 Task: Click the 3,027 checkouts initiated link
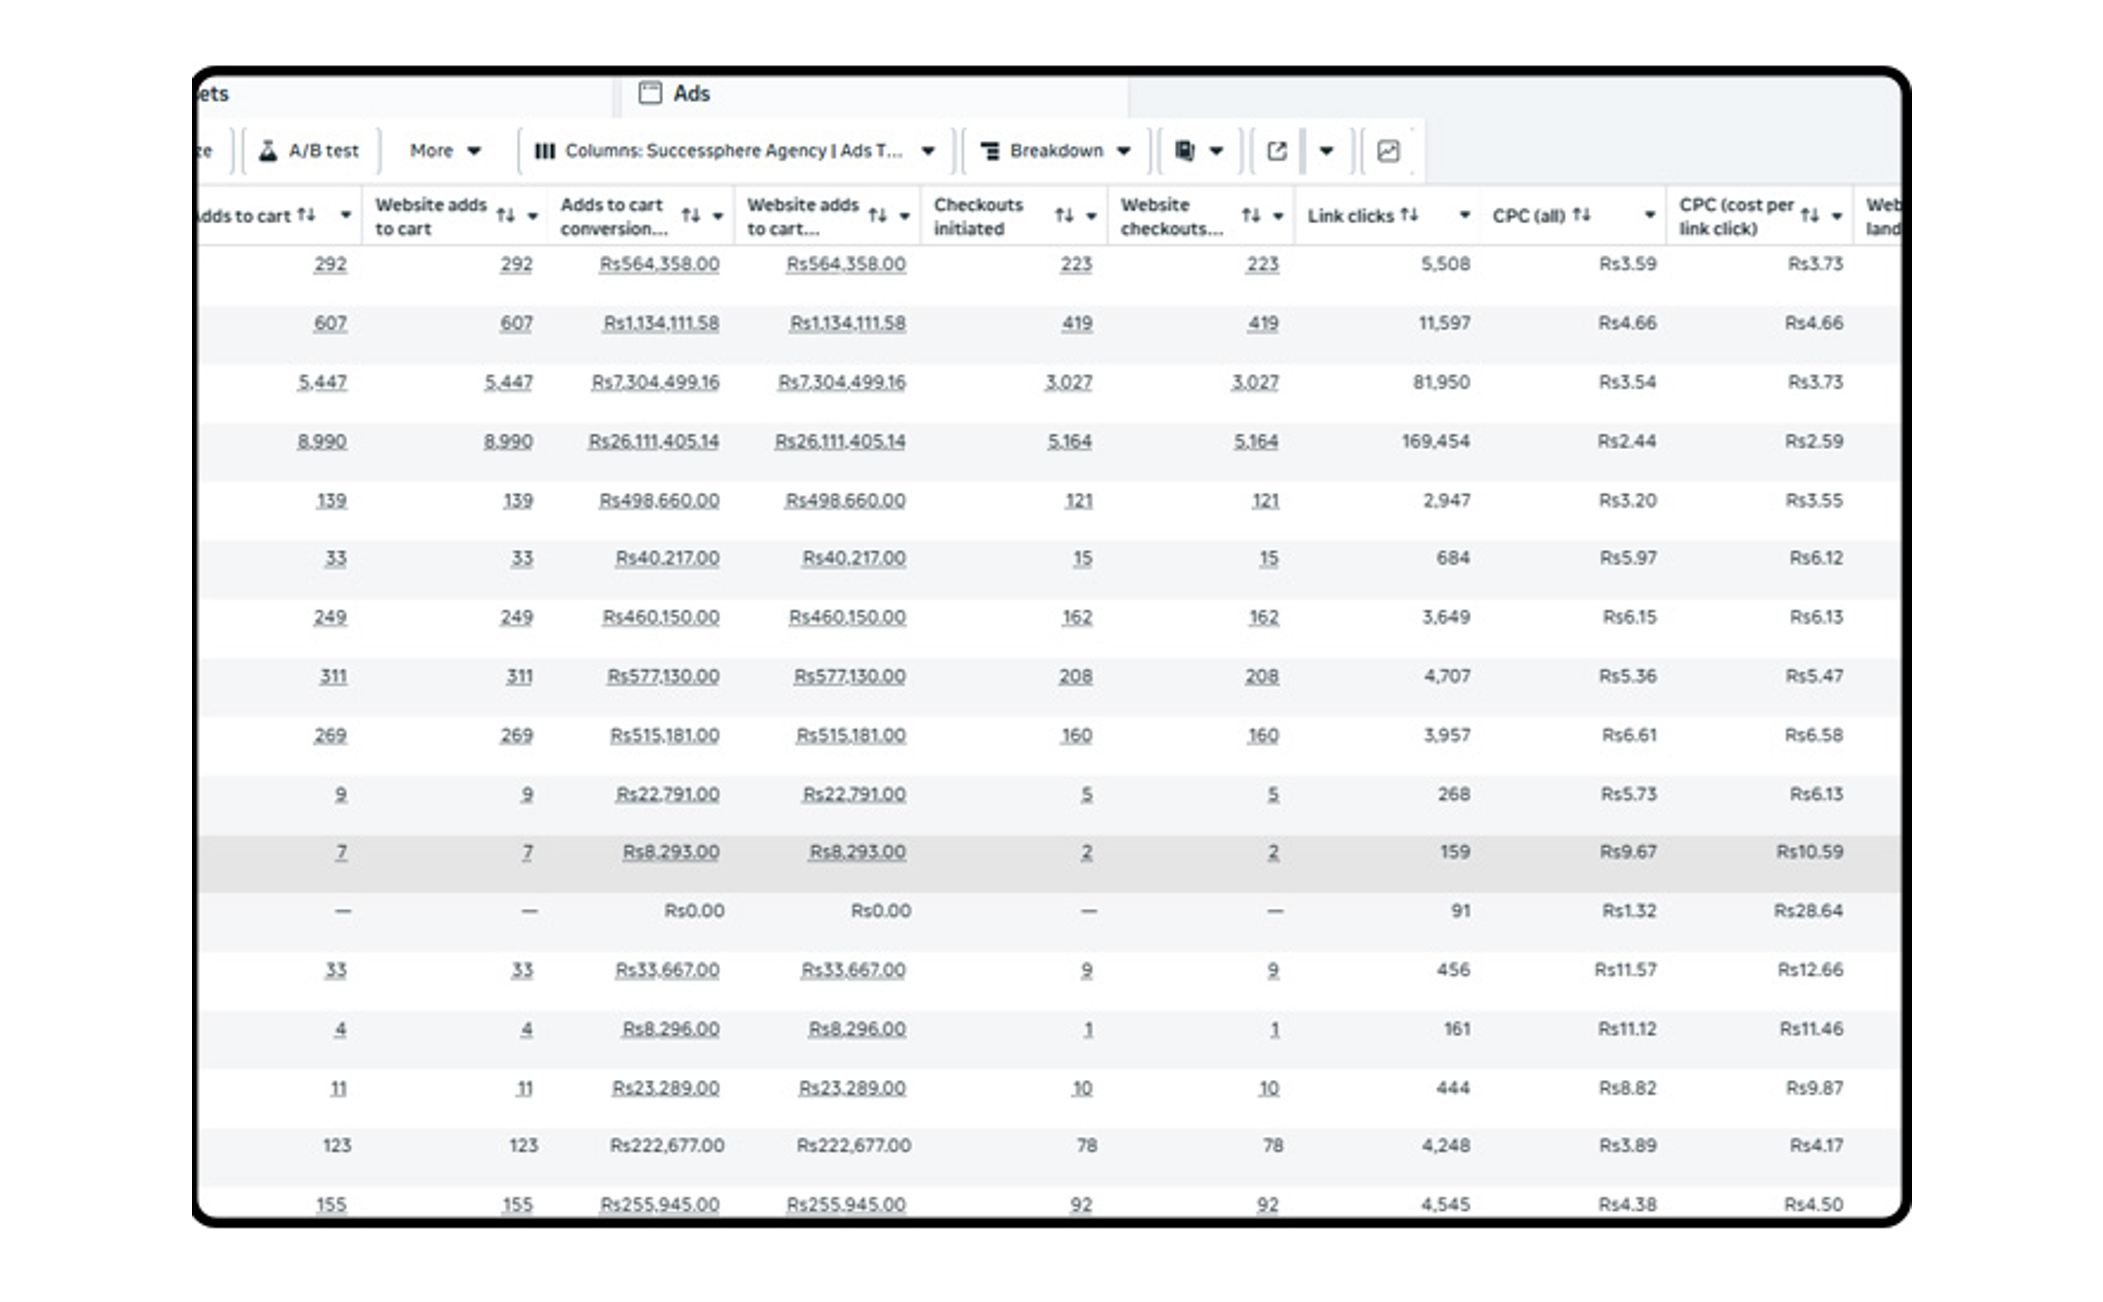[1068, 382]
